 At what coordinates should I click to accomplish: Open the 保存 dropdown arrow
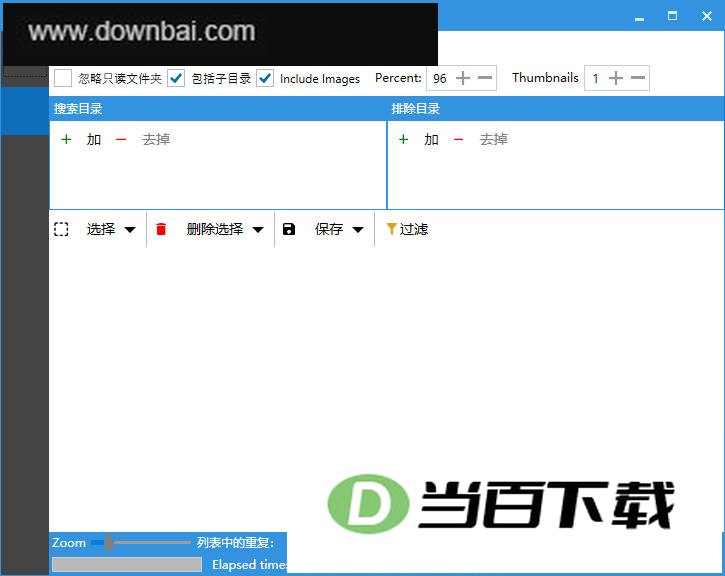[x=358, y=230]
